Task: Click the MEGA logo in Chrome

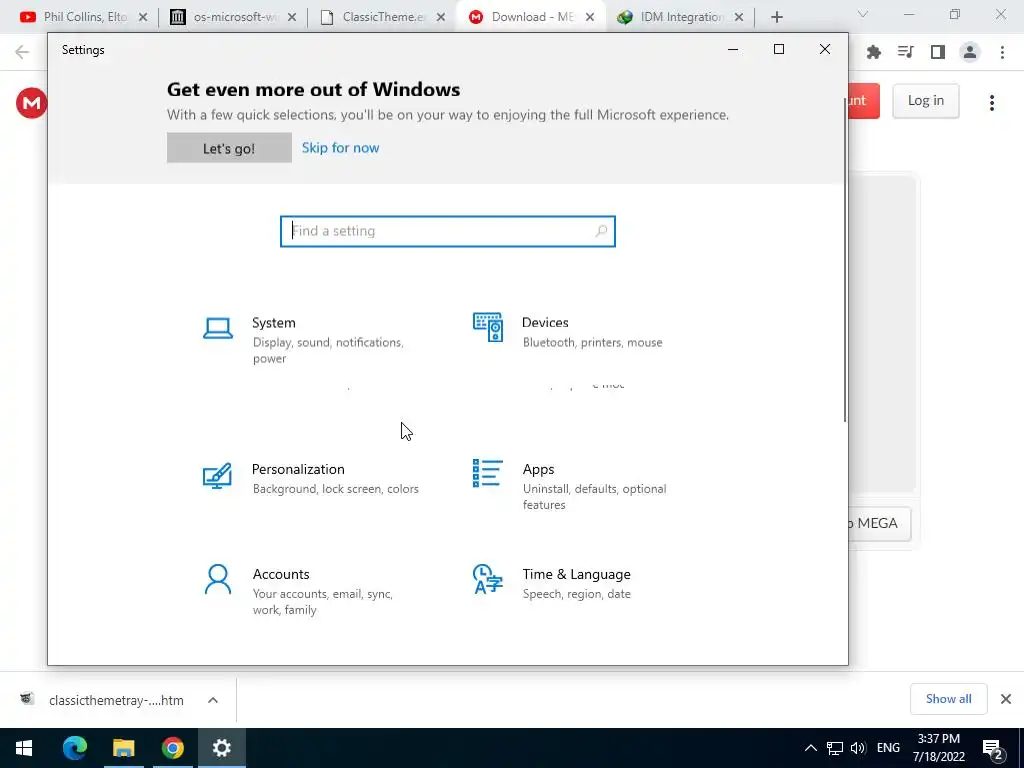Action: click(31, 103)
